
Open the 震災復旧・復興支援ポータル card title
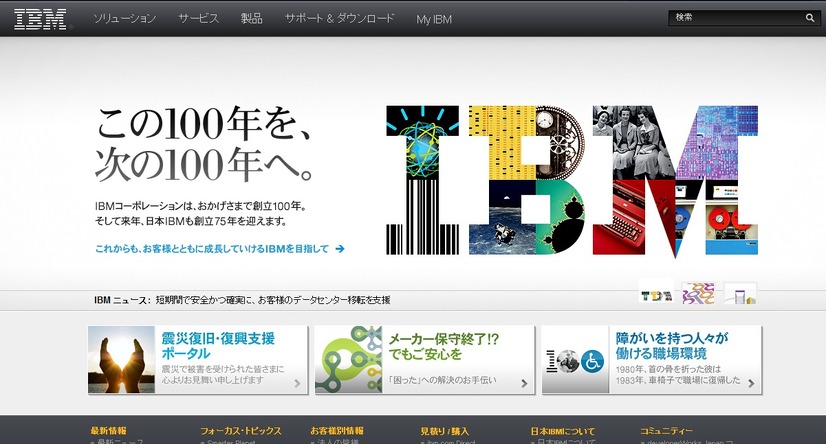click(218, 346)
